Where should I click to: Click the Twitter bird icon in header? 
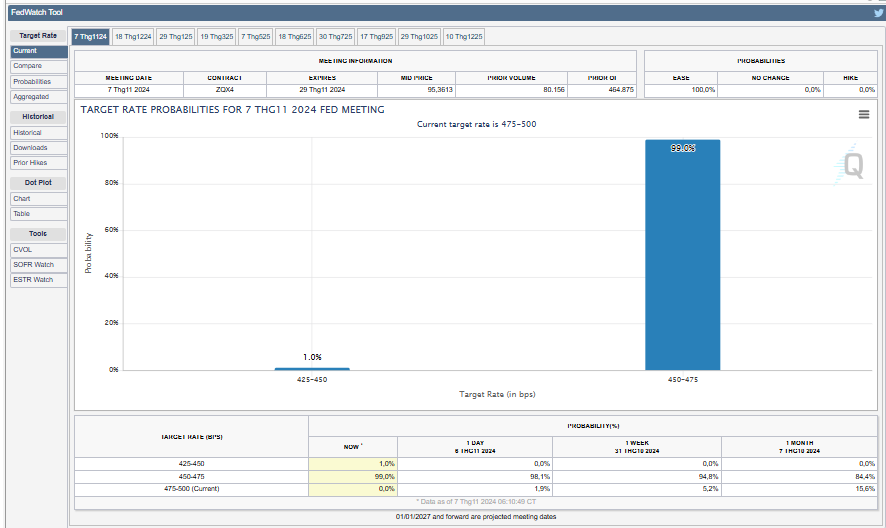coord(877,12)
